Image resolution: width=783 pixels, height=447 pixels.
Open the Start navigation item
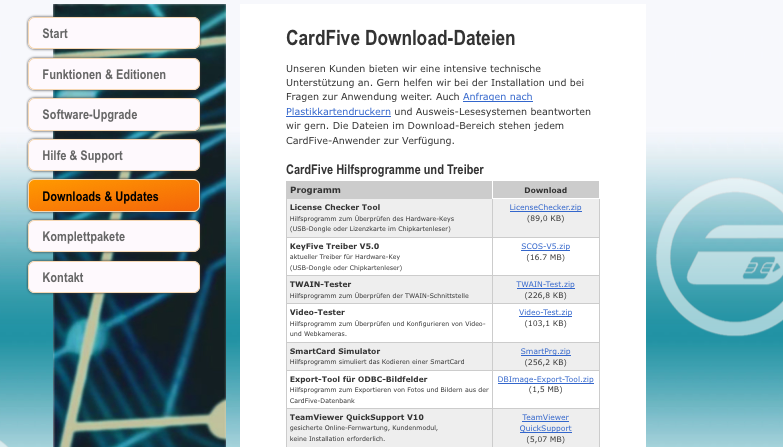[114, 33]
